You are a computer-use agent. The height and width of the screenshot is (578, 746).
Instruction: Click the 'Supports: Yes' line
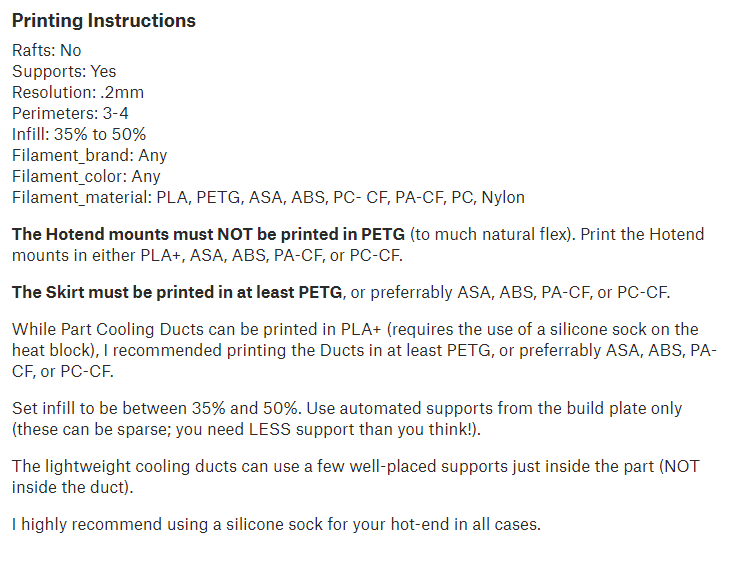pyautogui.click(x=64, y=71)
